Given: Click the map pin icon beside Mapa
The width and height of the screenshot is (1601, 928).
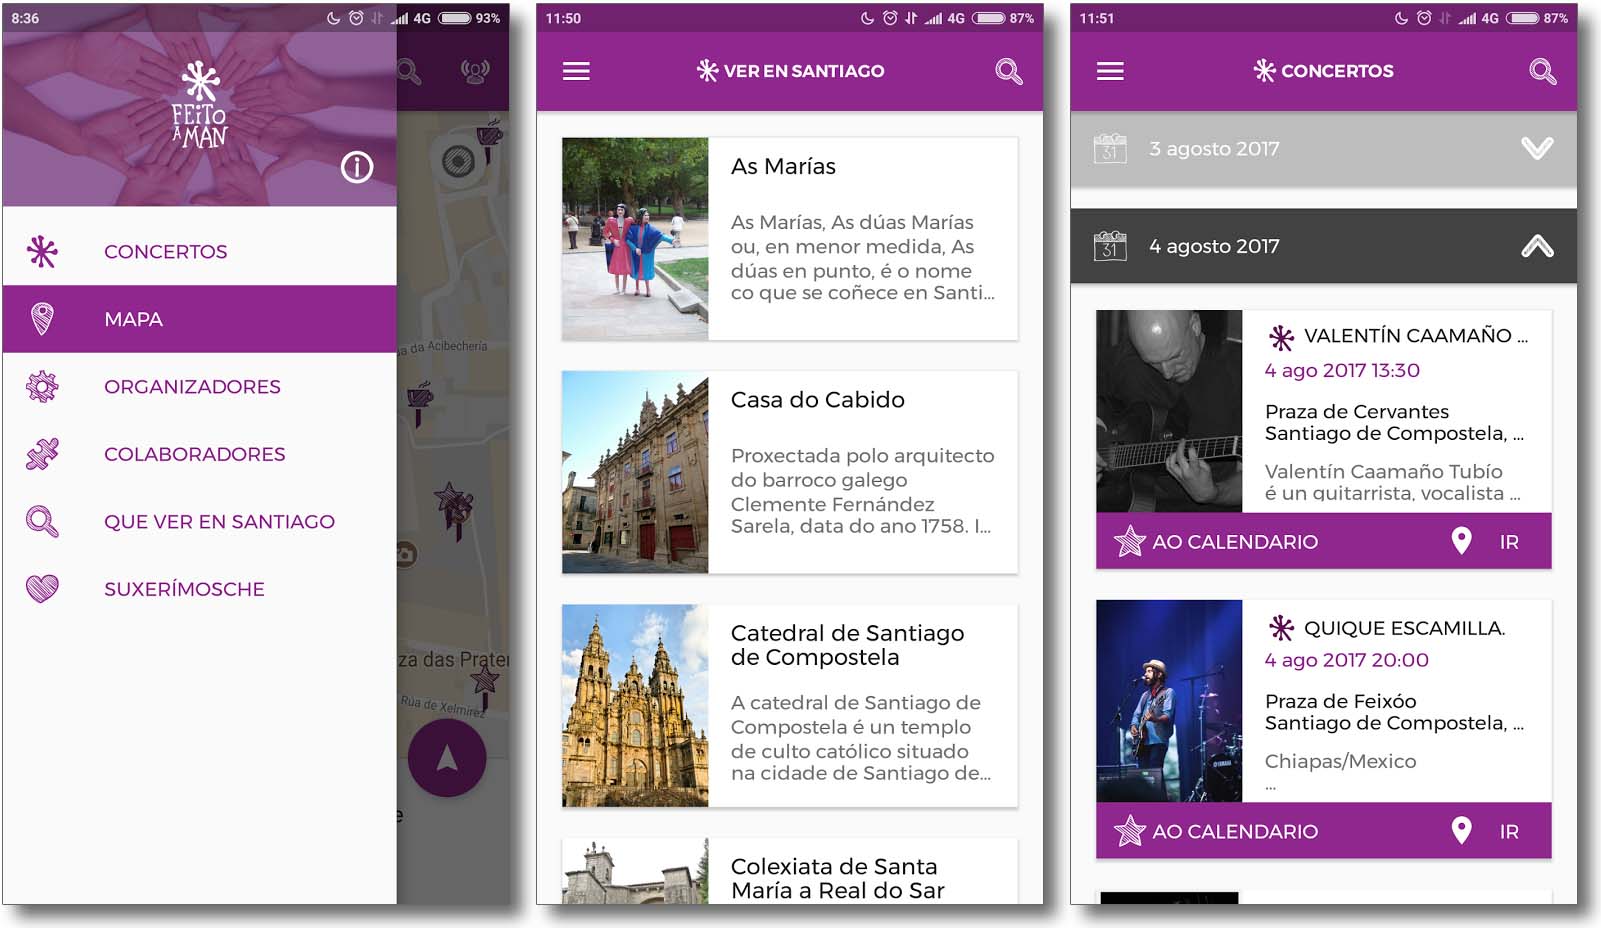Looking at the screenshot, I should [42, 319].
